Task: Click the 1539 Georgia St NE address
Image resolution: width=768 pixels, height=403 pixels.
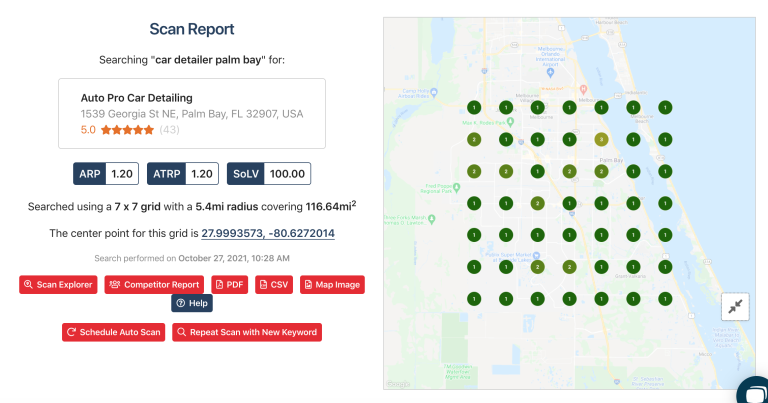Action: pyautogui.click(x=192, y=114)
